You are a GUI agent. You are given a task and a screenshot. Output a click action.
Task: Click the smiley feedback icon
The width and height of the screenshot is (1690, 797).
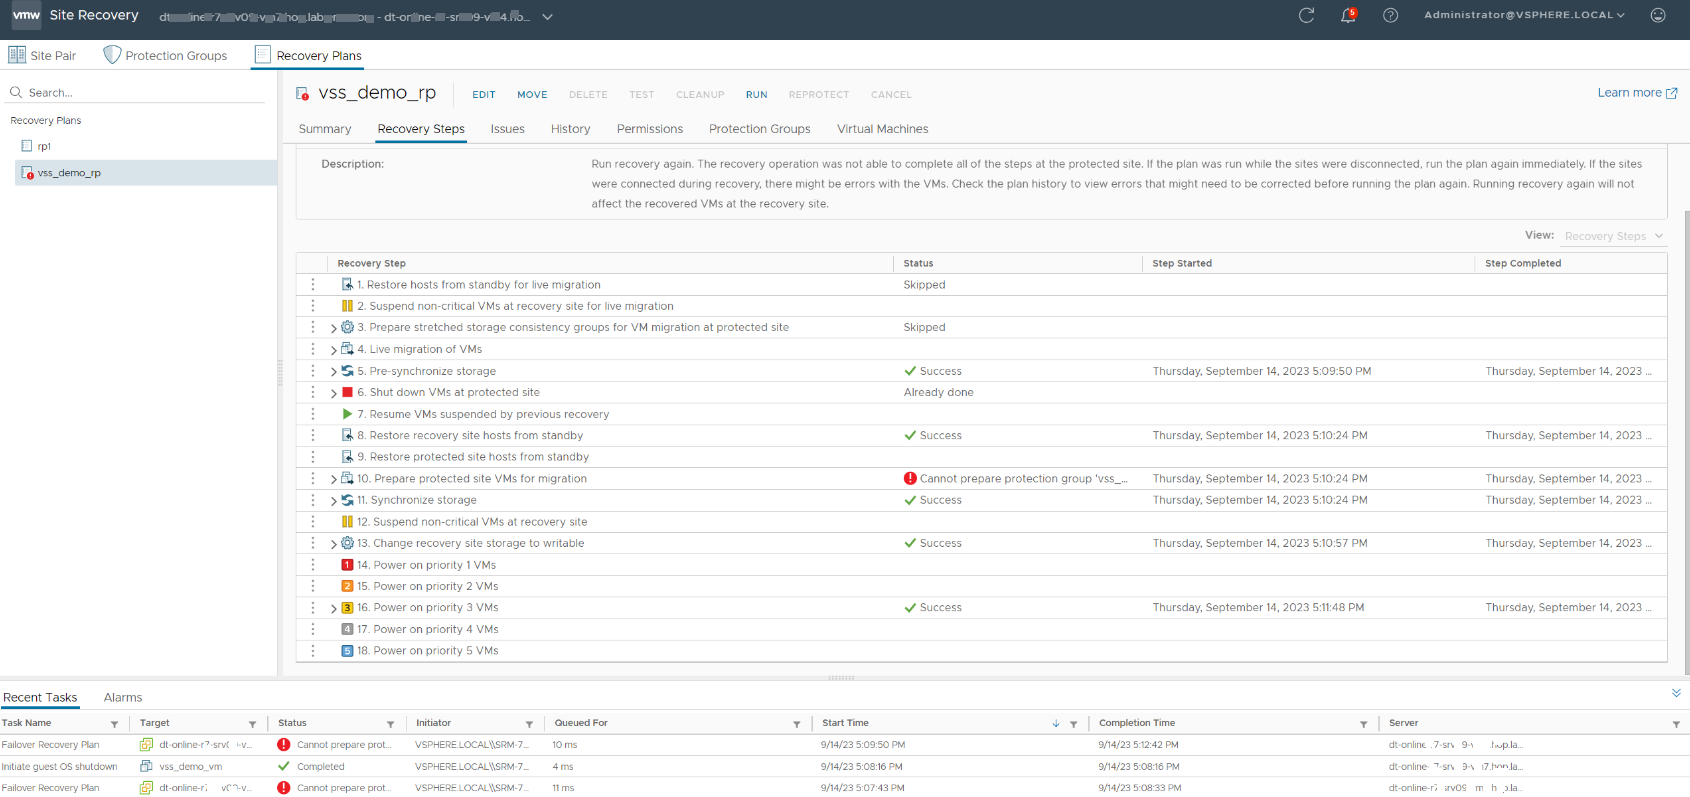tap(1658, 15)
